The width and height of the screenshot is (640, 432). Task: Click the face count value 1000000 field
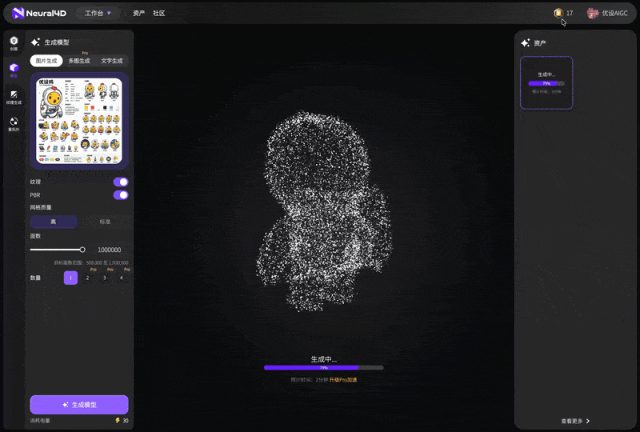(x=109, y=249)
